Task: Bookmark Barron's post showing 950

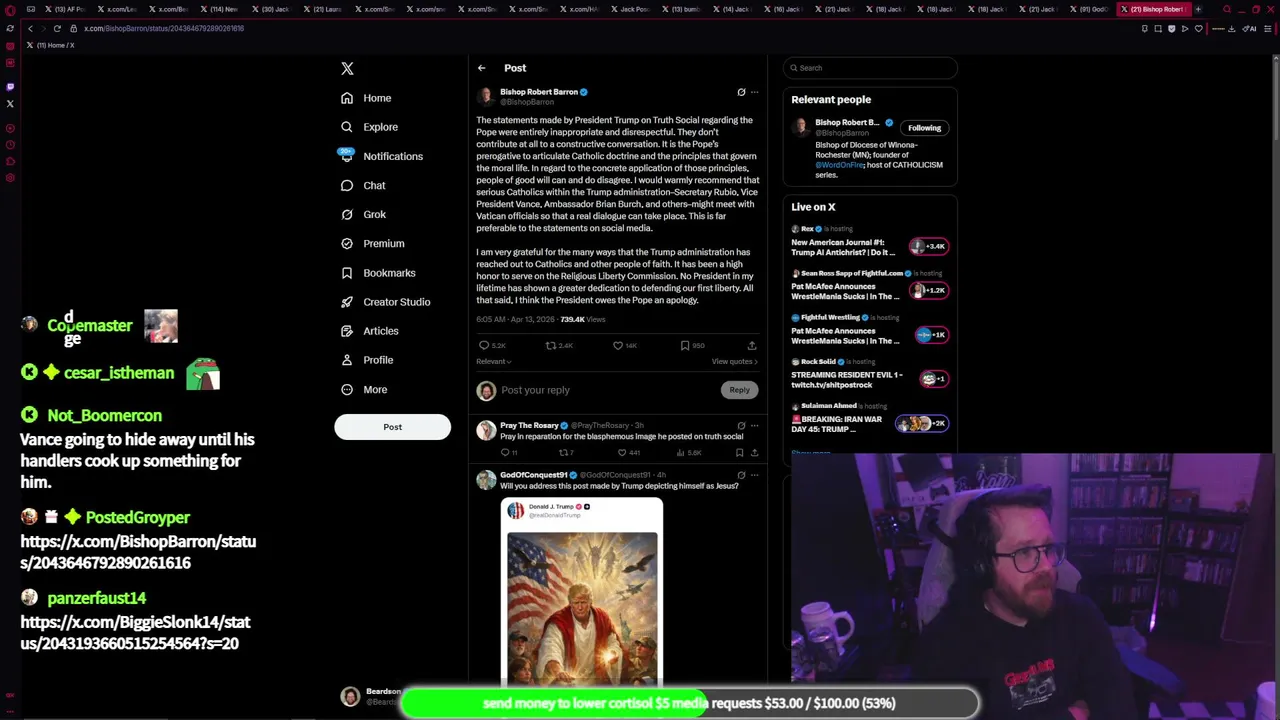Action: [685, 346]
